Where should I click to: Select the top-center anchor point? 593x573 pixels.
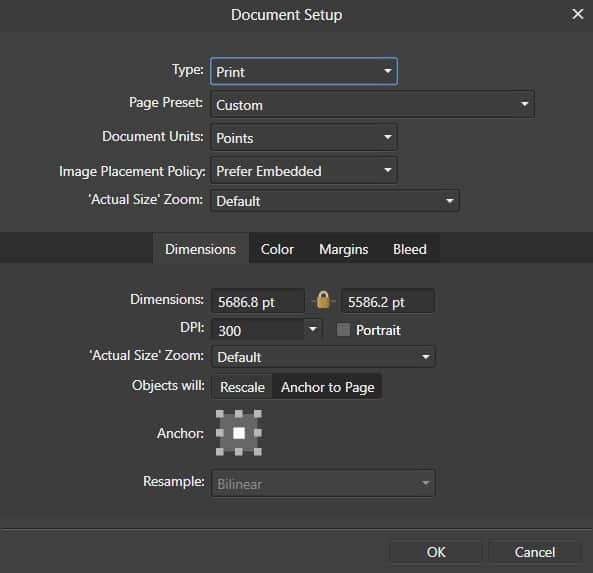pyautogui.click(x=239, y=414)
